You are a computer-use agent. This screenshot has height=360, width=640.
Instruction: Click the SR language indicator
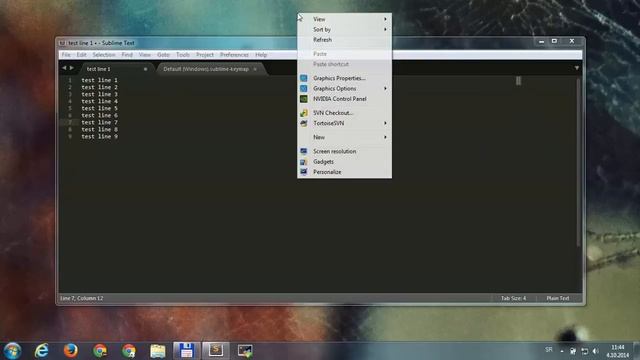point(549,350)
